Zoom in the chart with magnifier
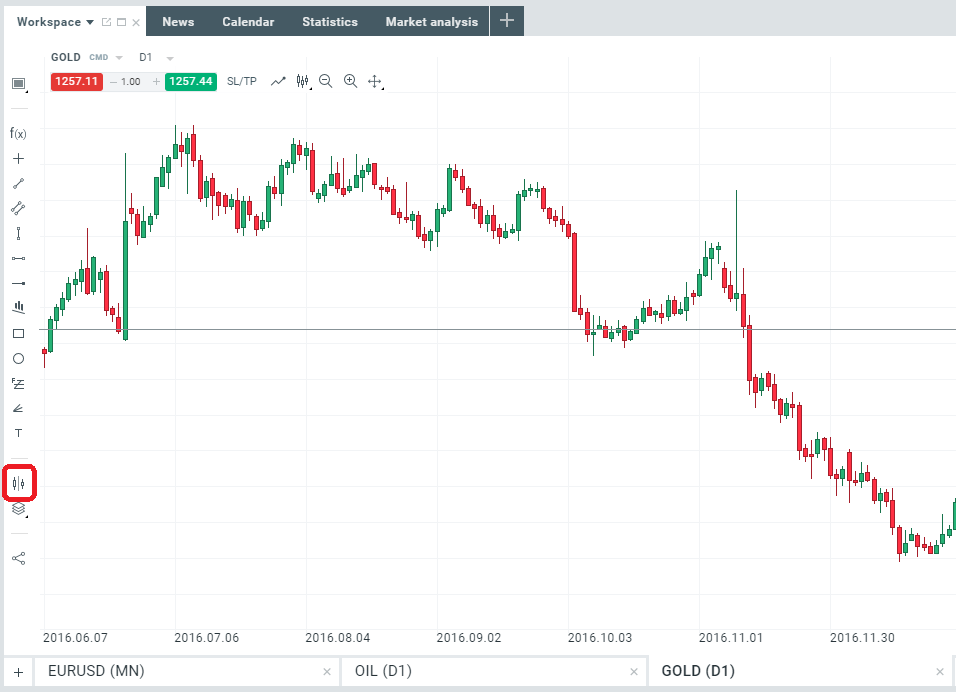This screenshot has width=956, height=692. pos(350,81)
